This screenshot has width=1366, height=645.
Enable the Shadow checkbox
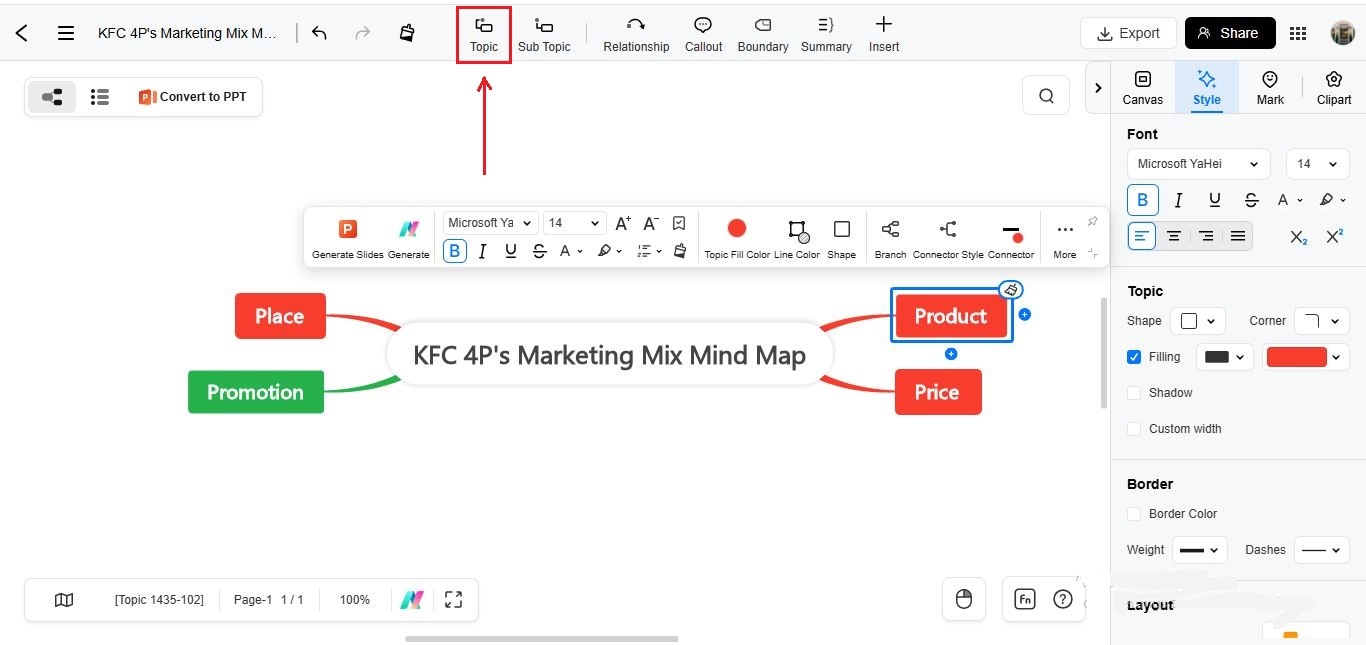(x=1134, y=393)
